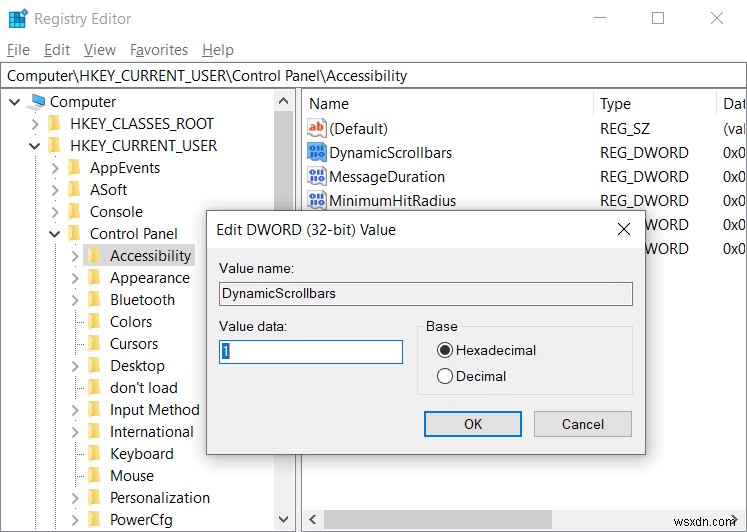The width and height of the screenshot is (747, 532).
Task: Click the Accessibility folder icon
Action: tap(94, 256)
